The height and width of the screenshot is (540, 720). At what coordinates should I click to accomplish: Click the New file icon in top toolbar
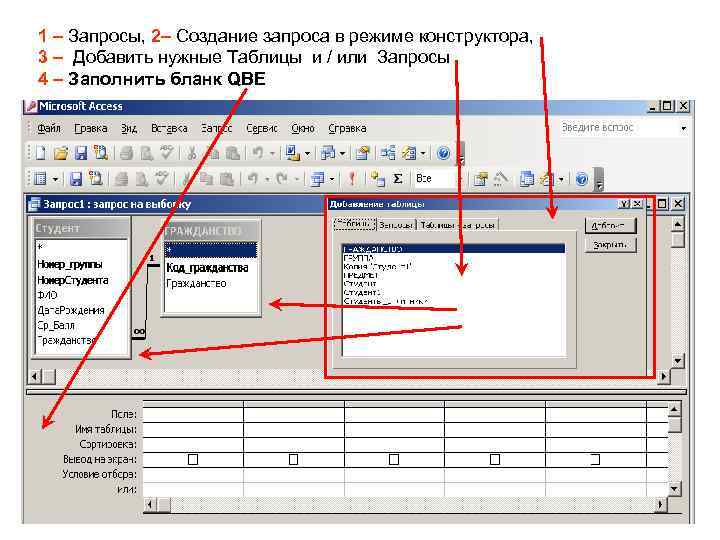[x=40, y=153]
